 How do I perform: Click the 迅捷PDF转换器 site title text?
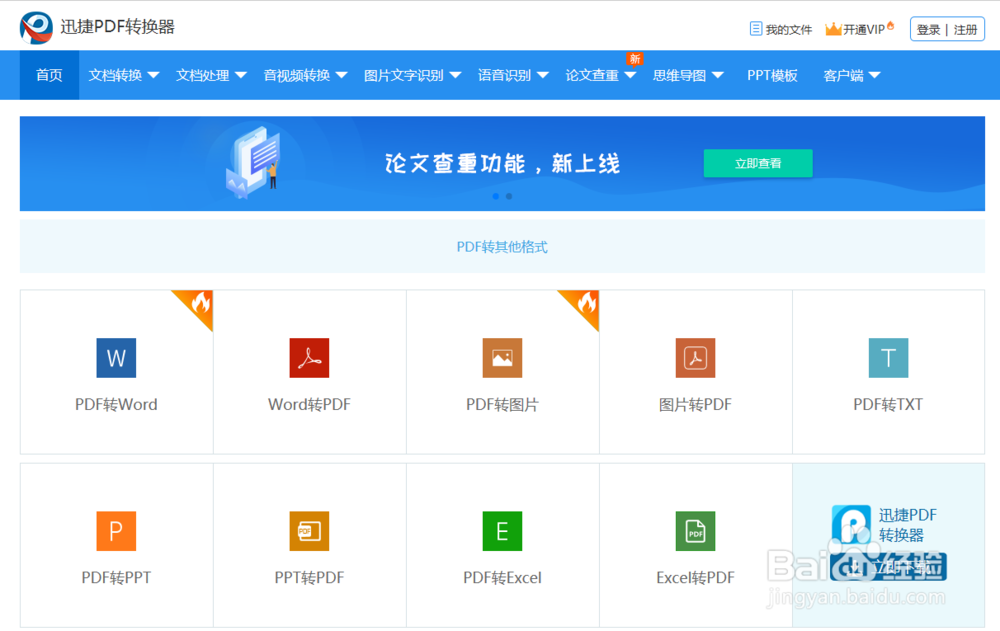(x=117, y=27)
